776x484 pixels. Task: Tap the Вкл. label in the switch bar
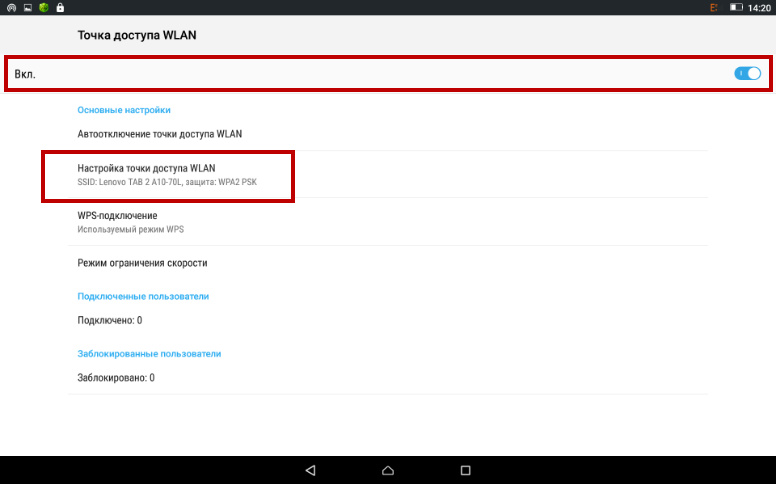[25, 74]
